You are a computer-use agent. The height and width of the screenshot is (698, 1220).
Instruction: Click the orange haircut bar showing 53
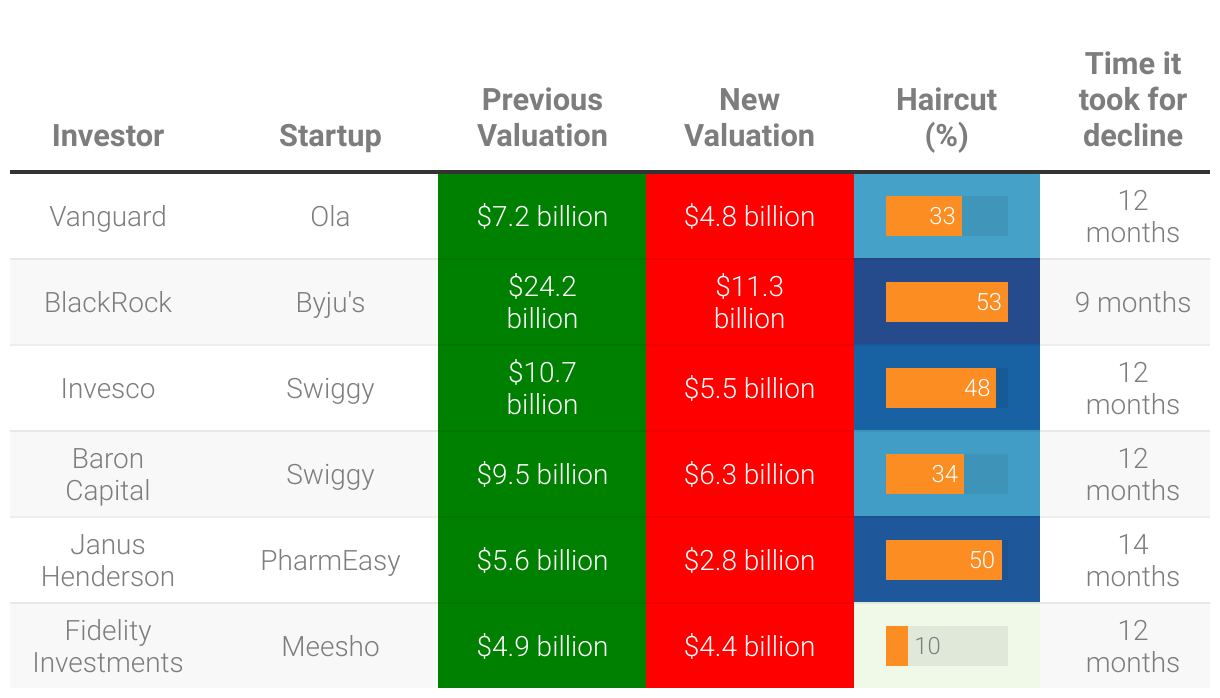(946, 302)
